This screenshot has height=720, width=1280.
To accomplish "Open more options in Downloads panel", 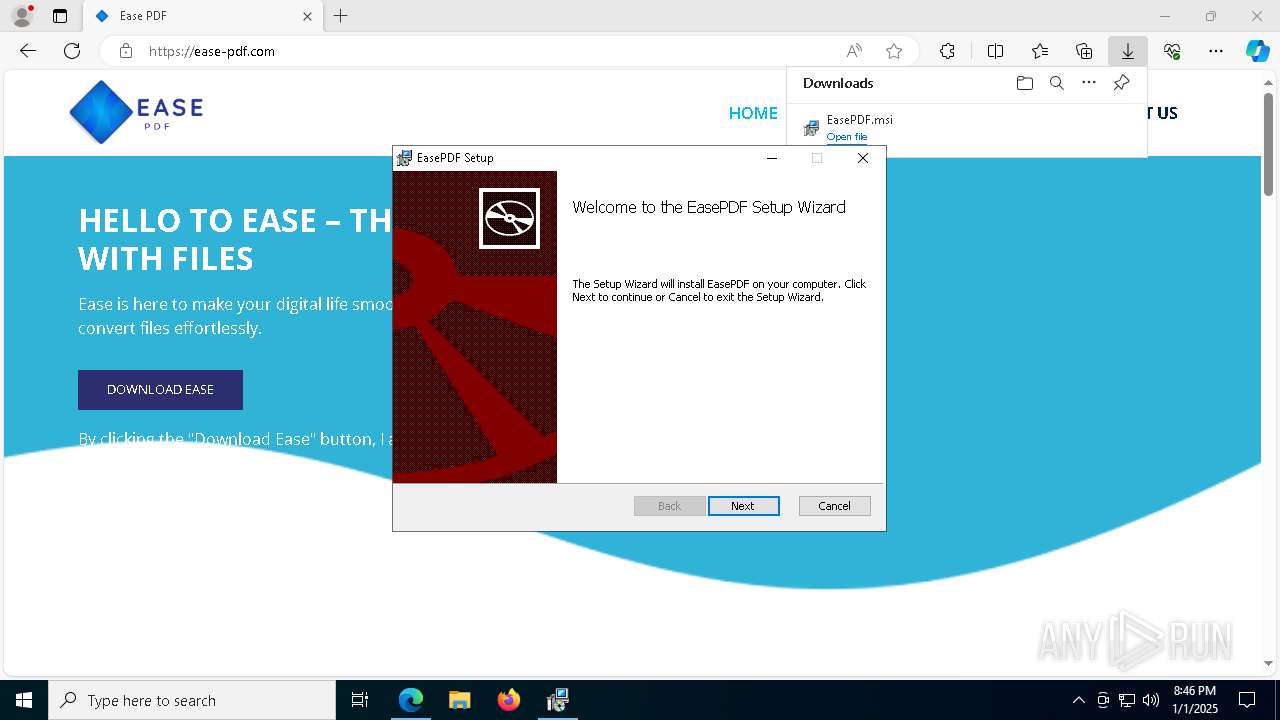I will tap(1089, 83).
